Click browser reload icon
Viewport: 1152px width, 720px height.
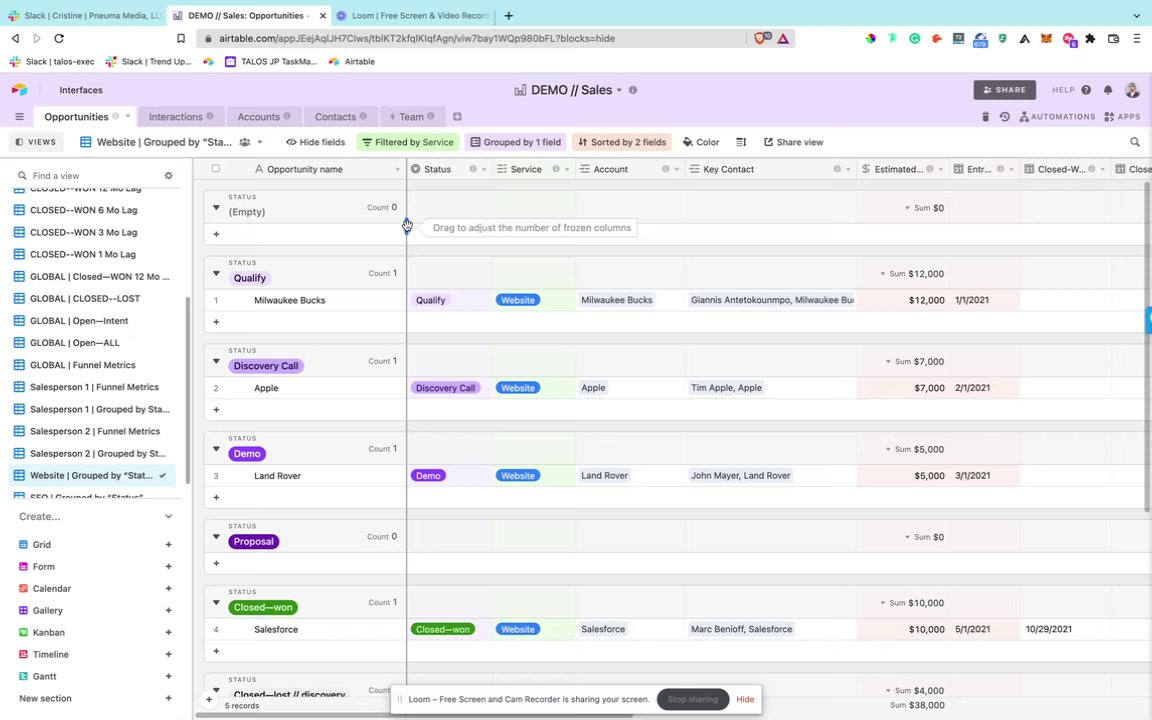[59, 38]
